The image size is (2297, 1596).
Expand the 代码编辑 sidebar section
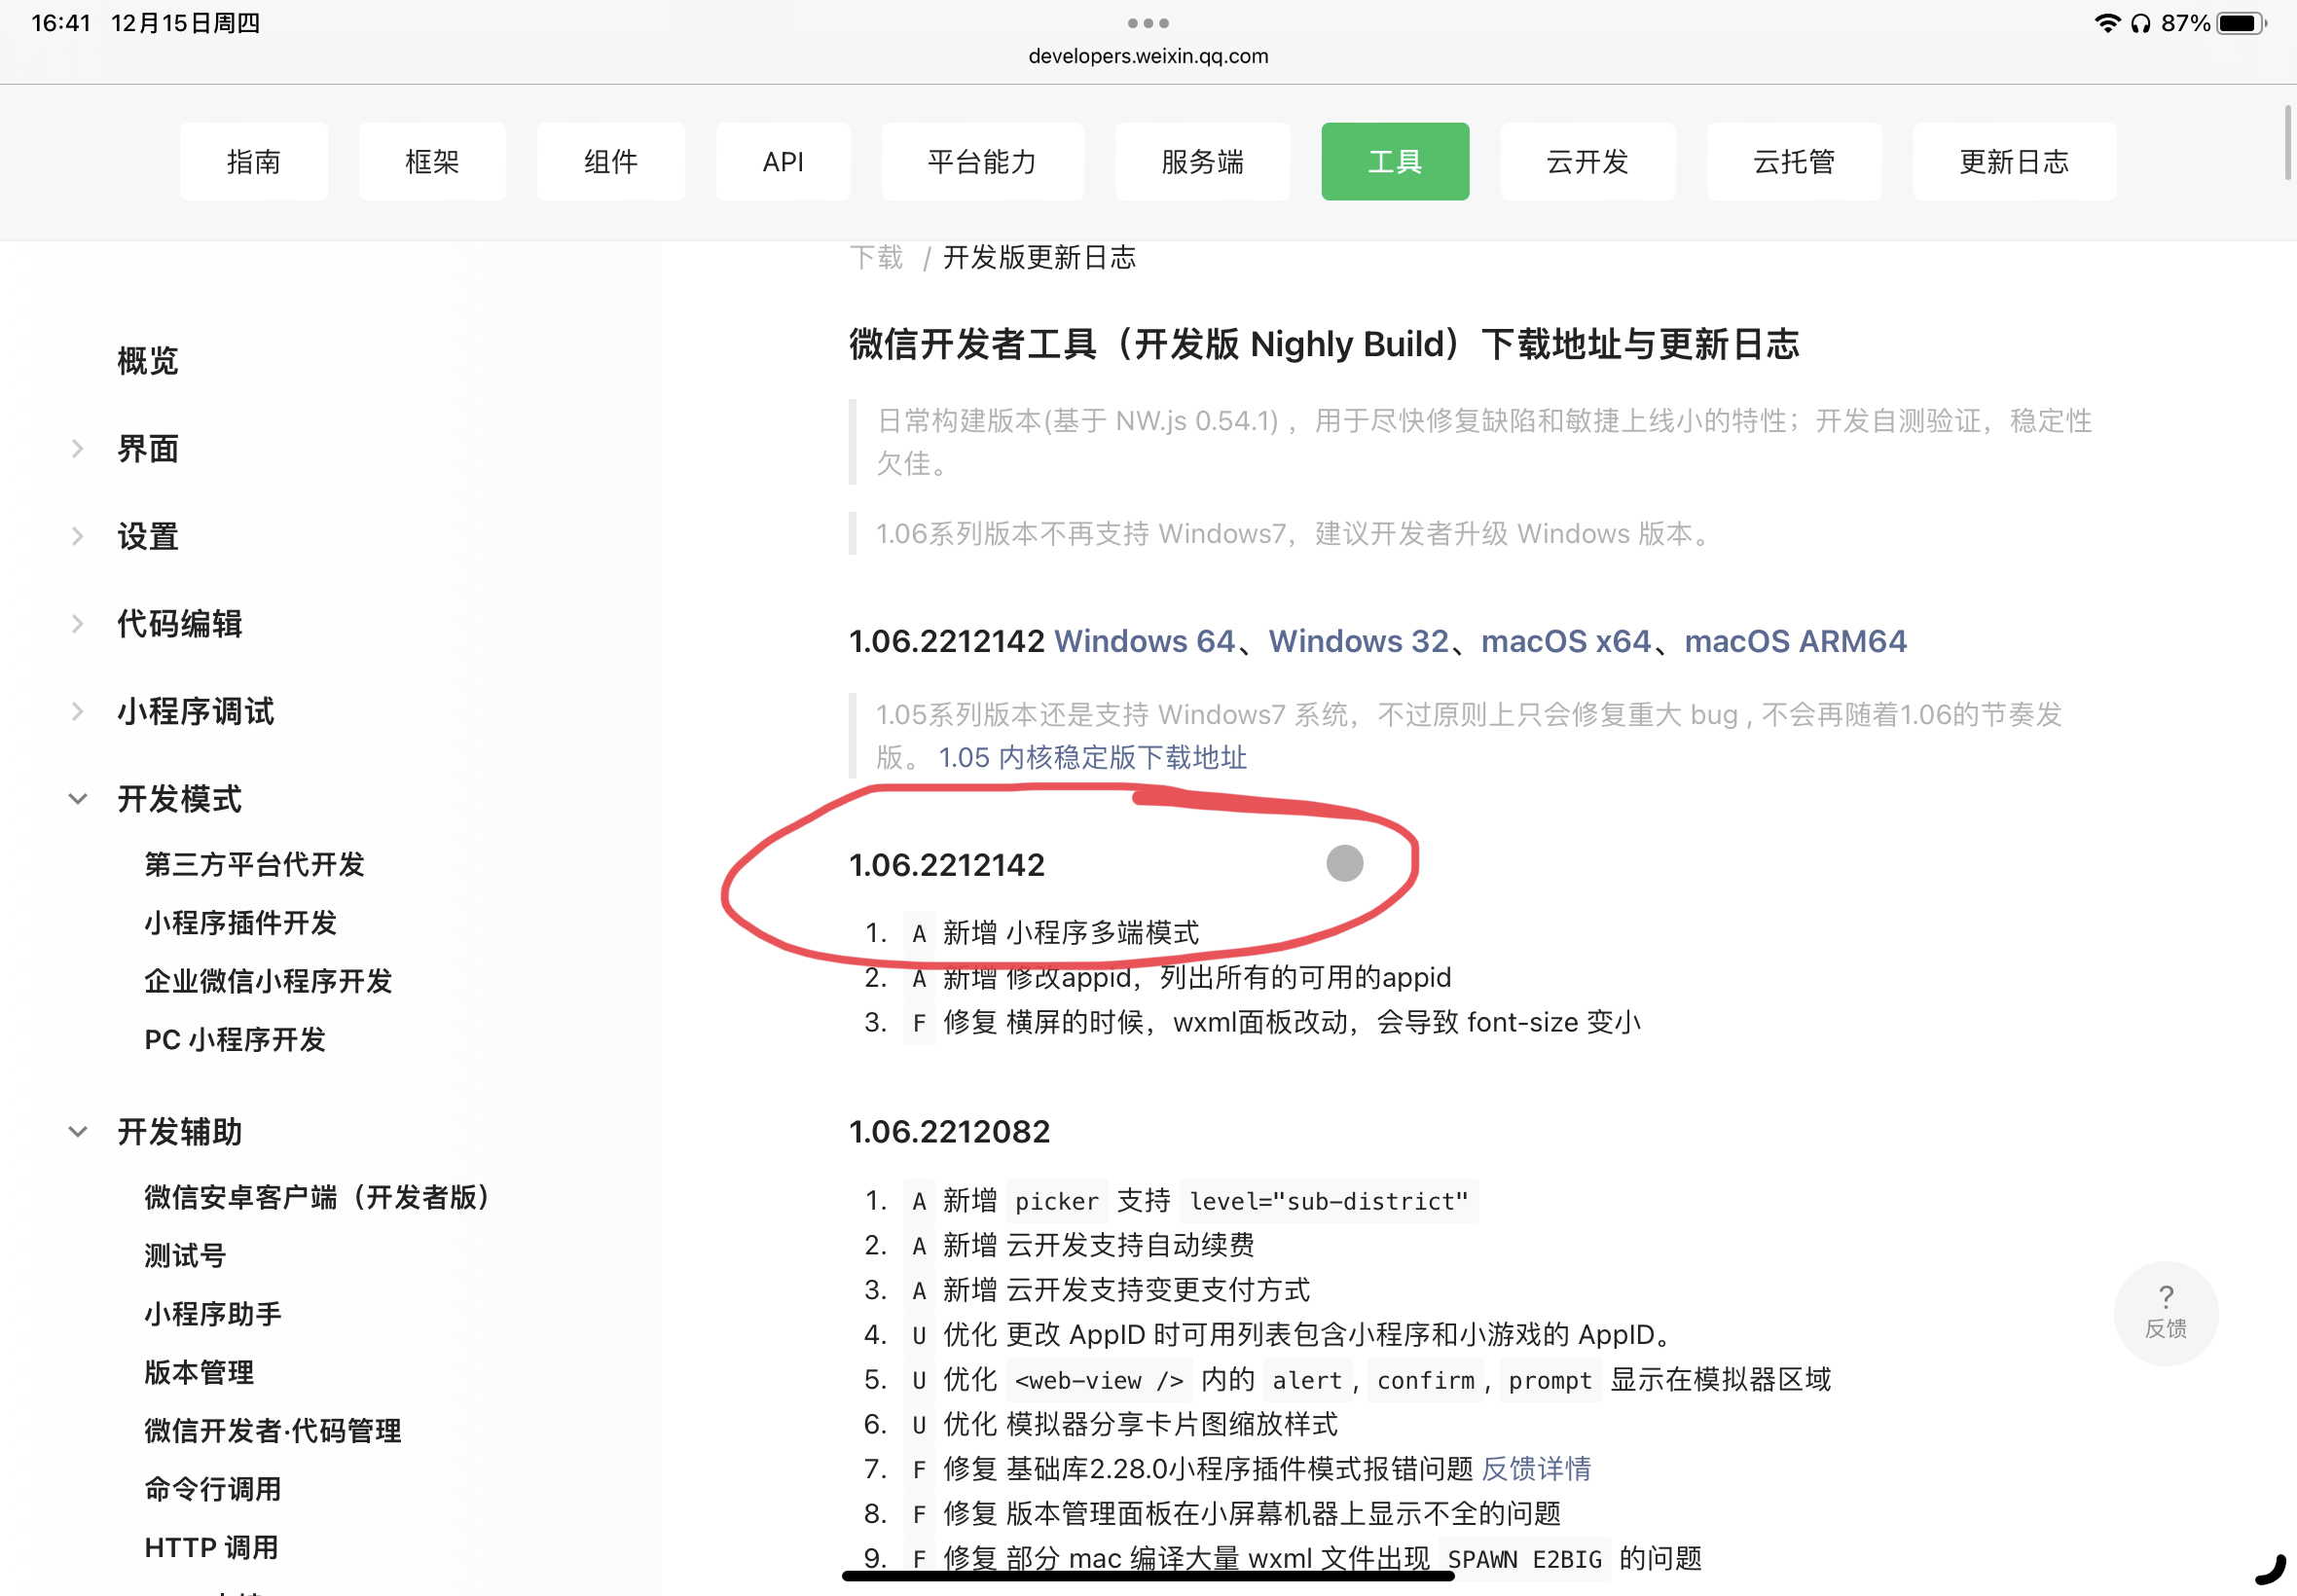coord(78,624)
